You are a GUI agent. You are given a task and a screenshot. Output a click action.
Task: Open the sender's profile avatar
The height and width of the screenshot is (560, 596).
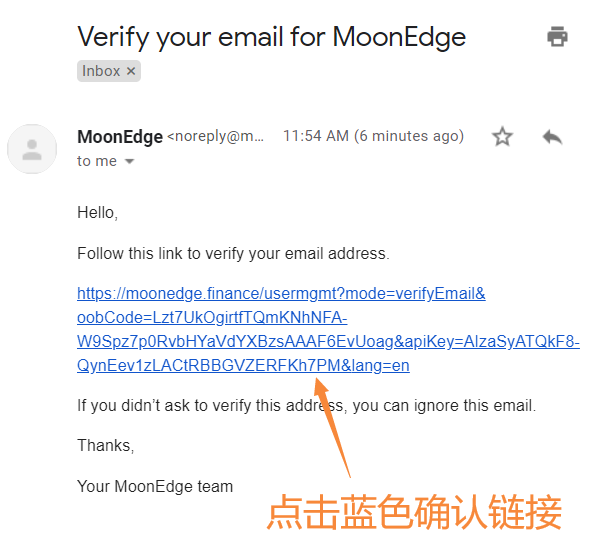[x=32, y=149]
